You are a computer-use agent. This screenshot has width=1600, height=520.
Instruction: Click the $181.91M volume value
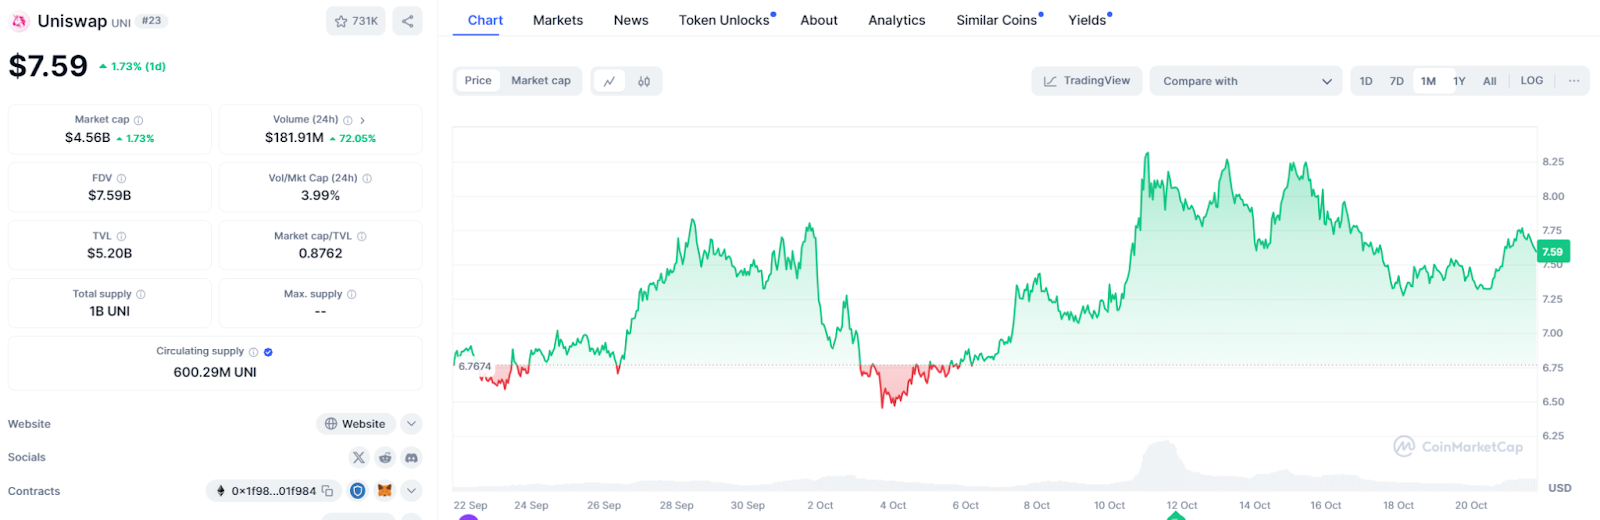(294, 138)
